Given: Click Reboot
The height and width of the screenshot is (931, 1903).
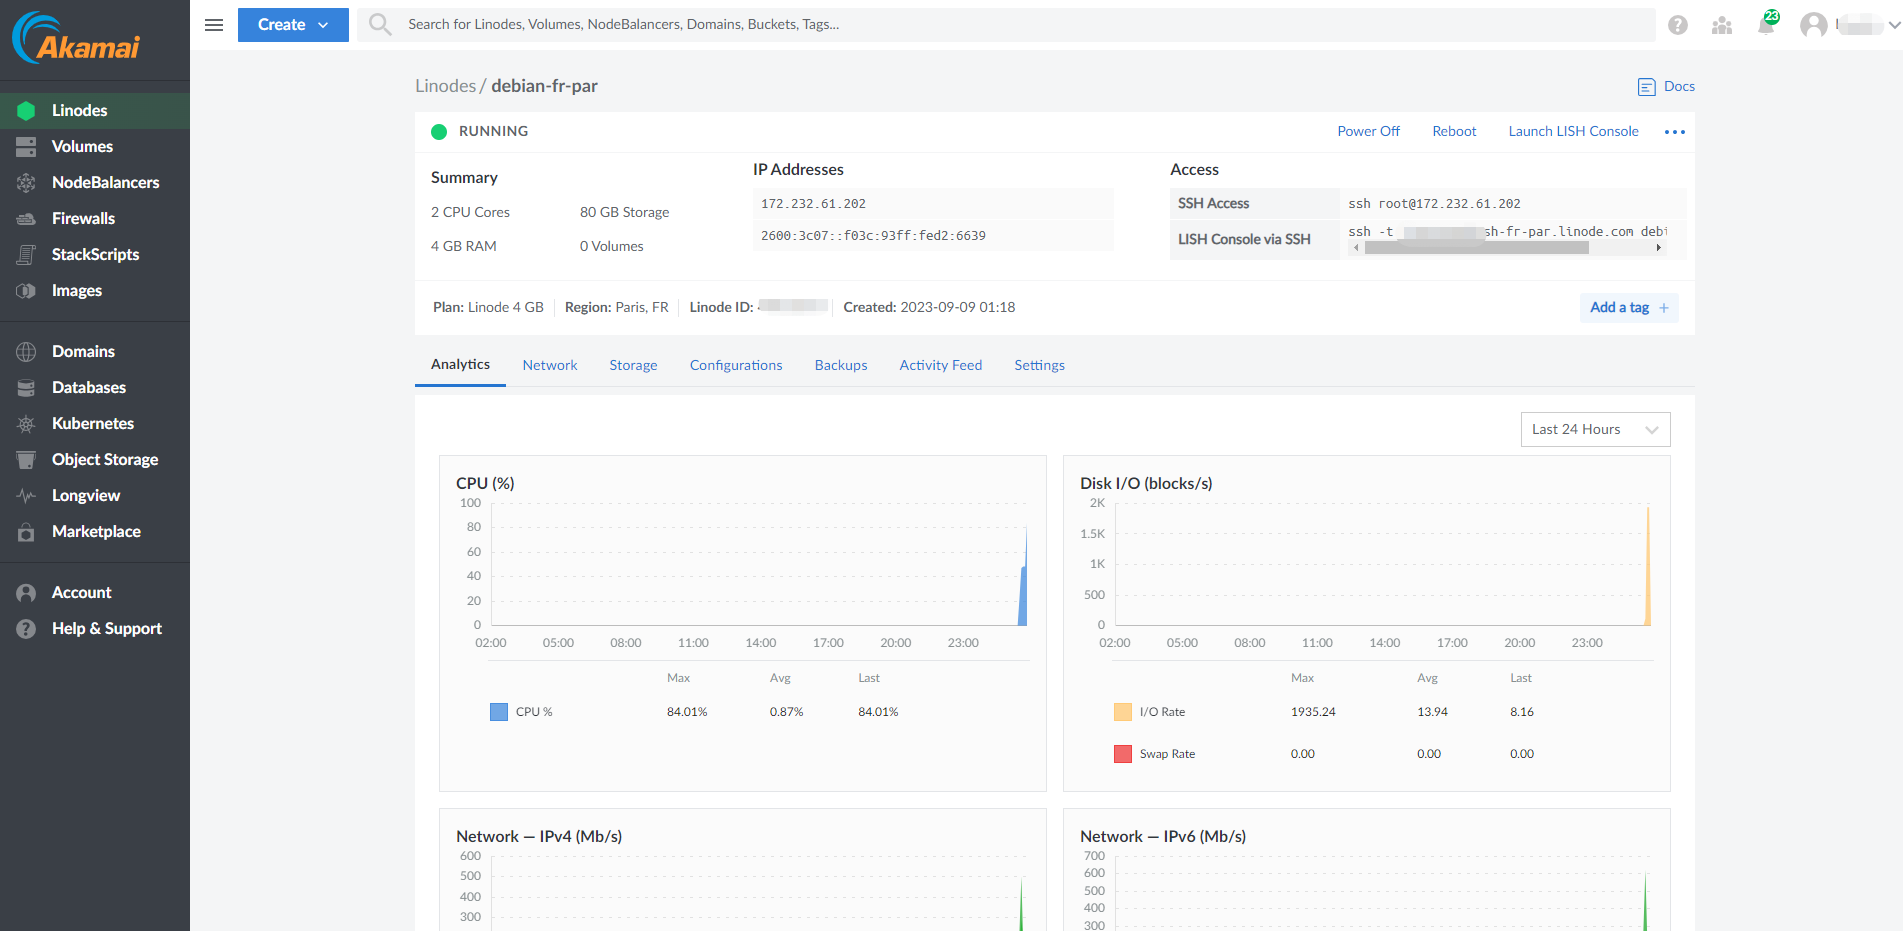Looking at the screenshot, I should coord(1454,131).
